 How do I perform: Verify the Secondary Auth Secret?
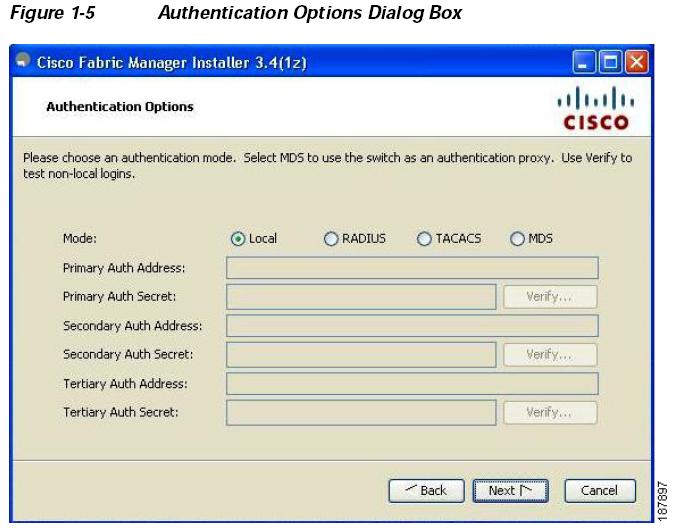coord(550,355)
